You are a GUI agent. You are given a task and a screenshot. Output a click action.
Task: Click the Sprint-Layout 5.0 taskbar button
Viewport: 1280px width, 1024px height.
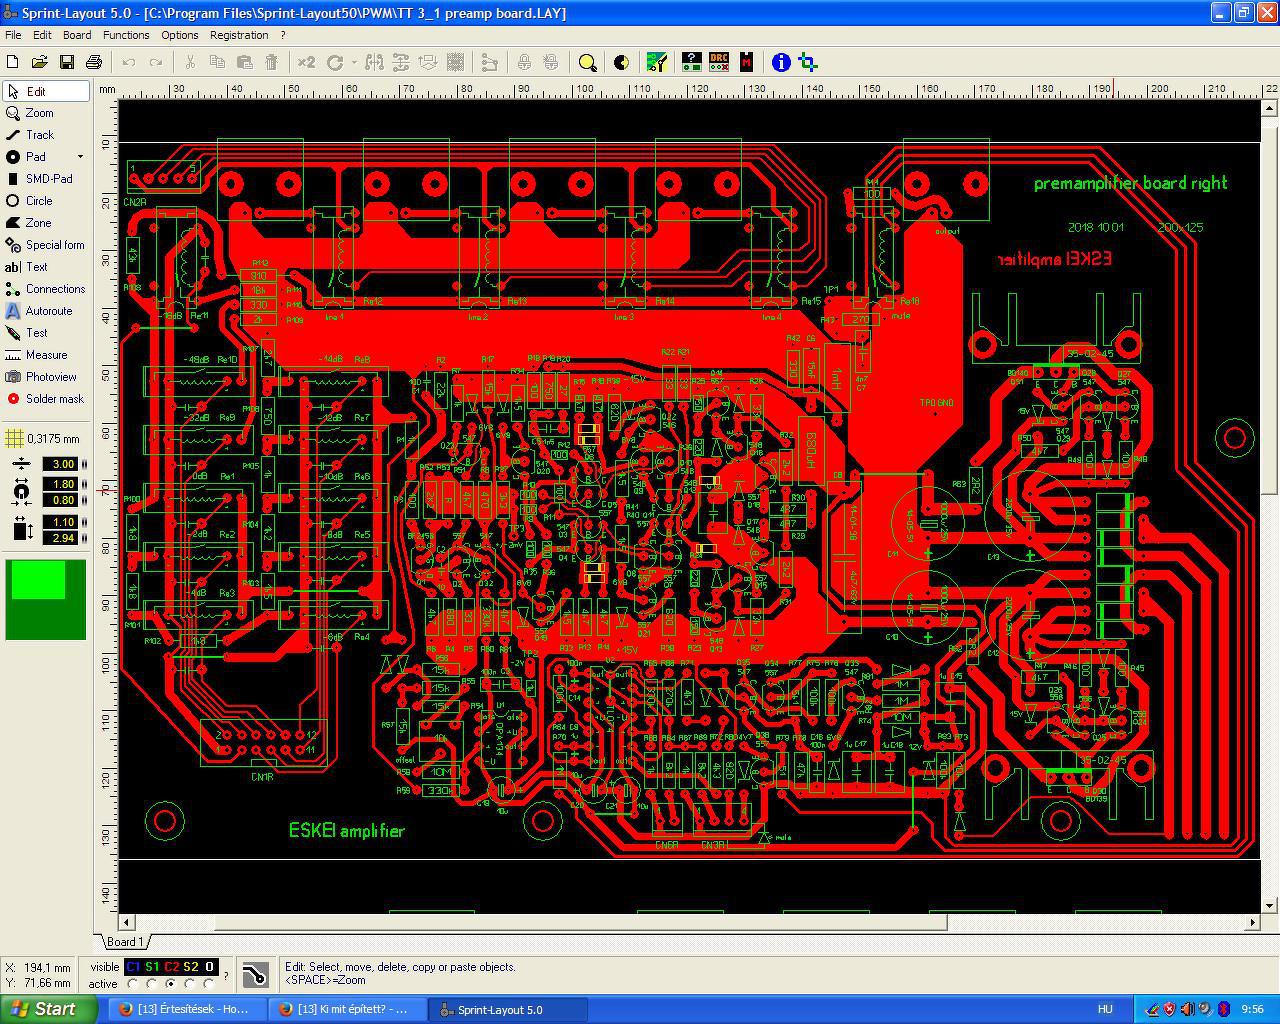[508, 1009]
